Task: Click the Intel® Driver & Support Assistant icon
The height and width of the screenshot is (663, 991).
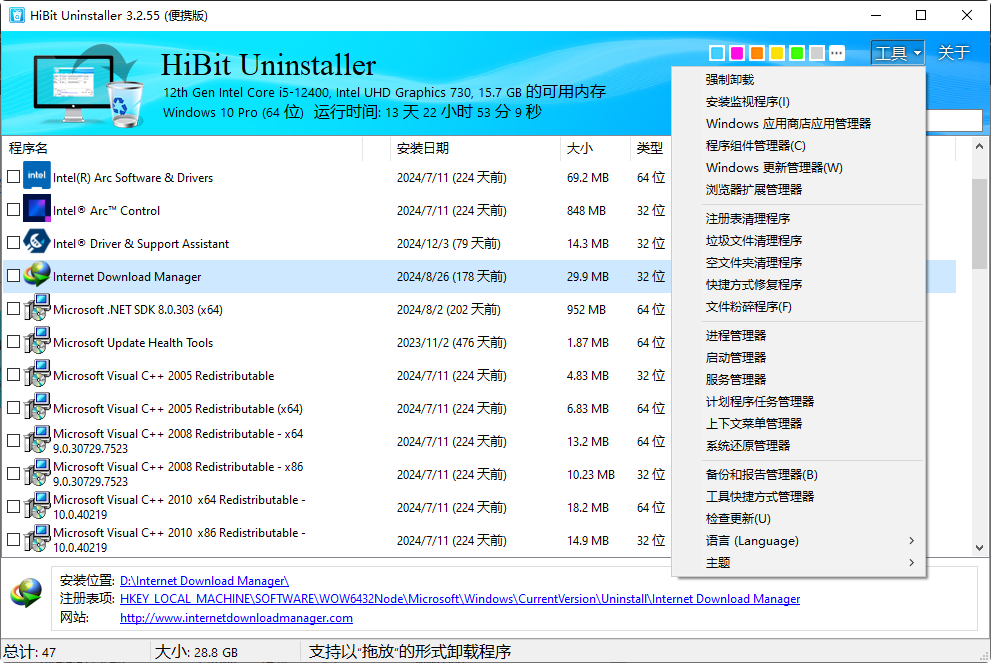Action: (37, 243)
